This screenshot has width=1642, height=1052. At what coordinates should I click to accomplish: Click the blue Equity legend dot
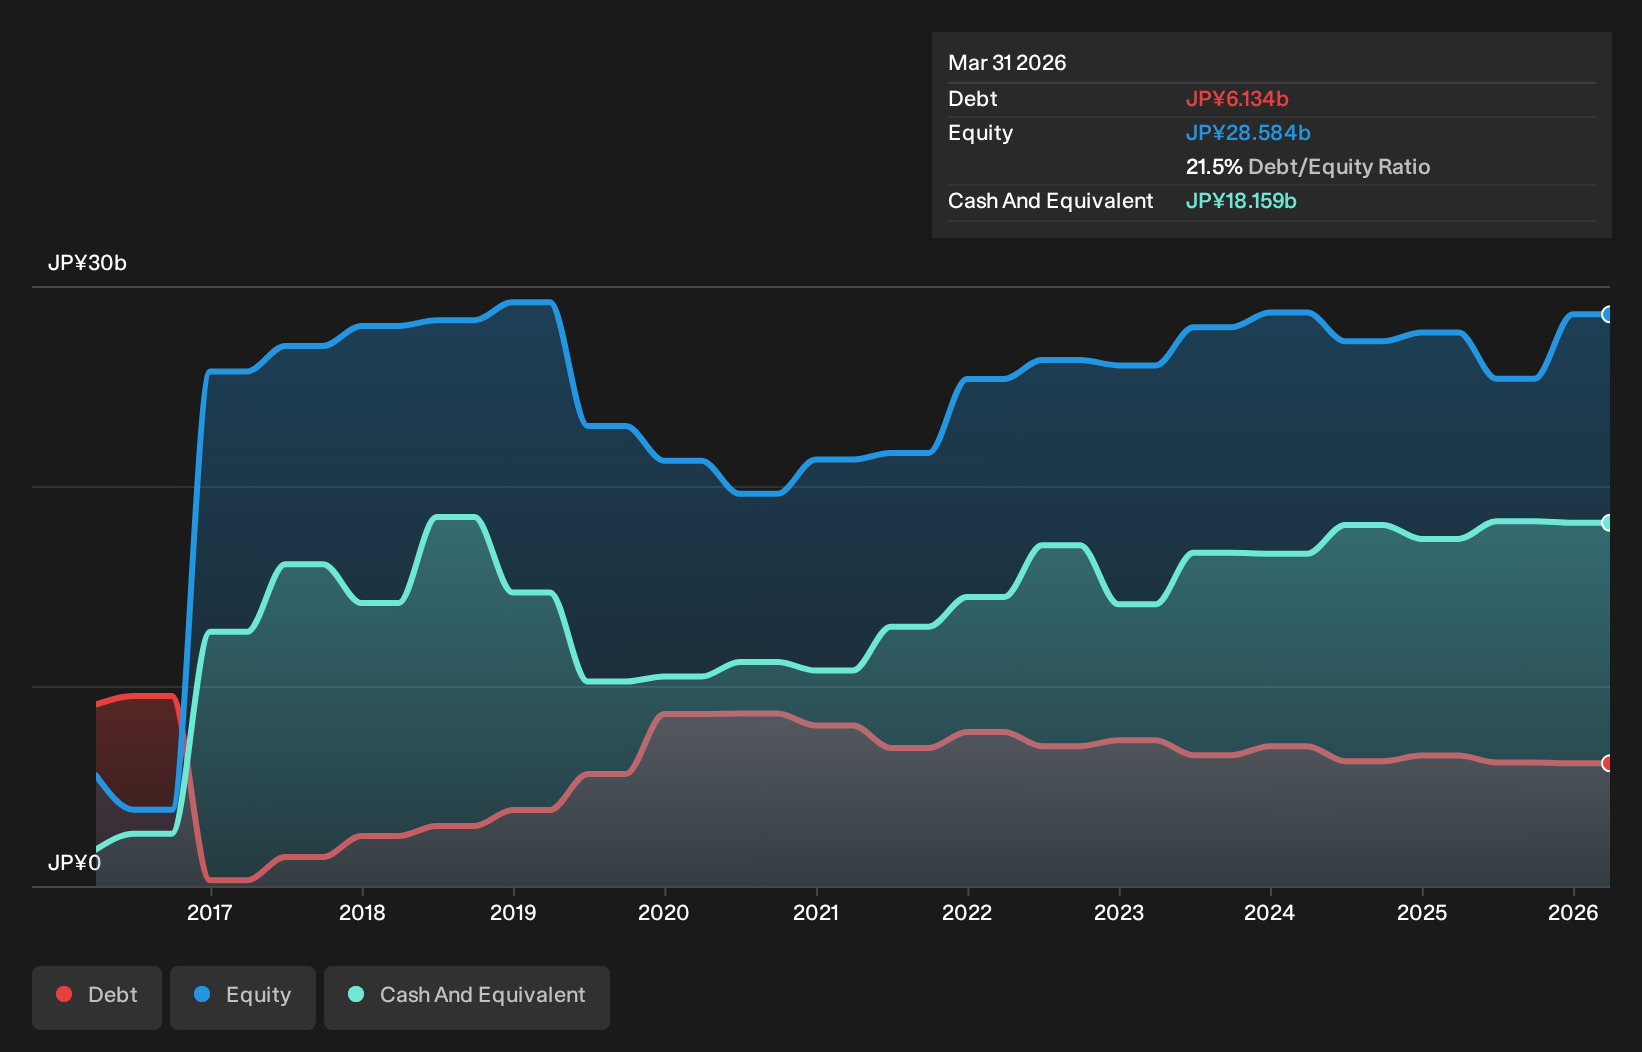click(x=202, y=994)
